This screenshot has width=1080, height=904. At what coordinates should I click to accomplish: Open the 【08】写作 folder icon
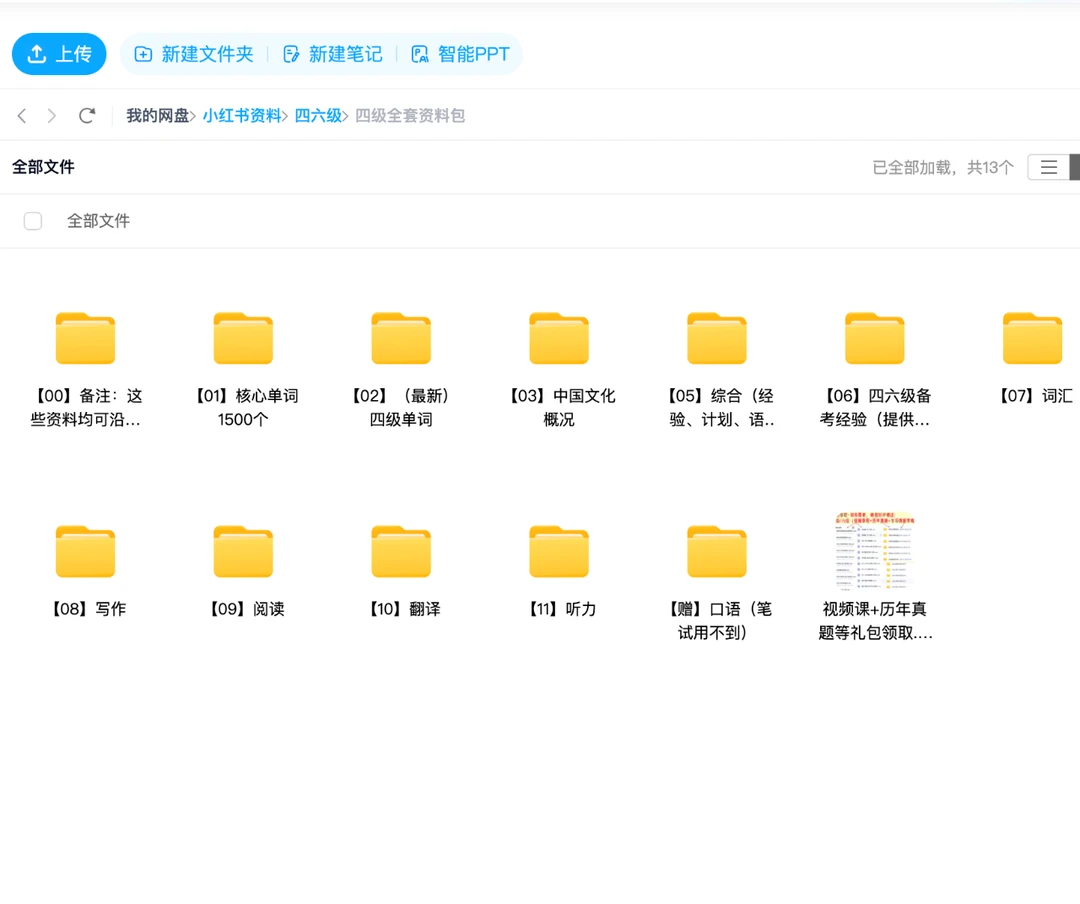tap(85, 551)
